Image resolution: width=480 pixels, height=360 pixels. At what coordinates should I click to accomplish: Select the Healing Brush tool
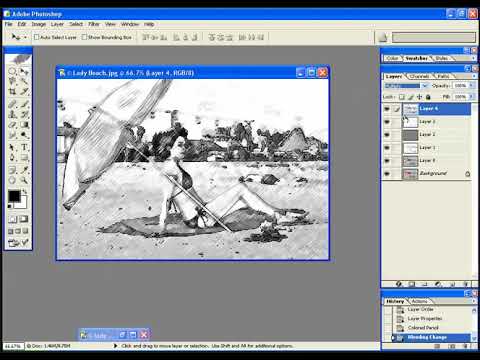point(12,104)
